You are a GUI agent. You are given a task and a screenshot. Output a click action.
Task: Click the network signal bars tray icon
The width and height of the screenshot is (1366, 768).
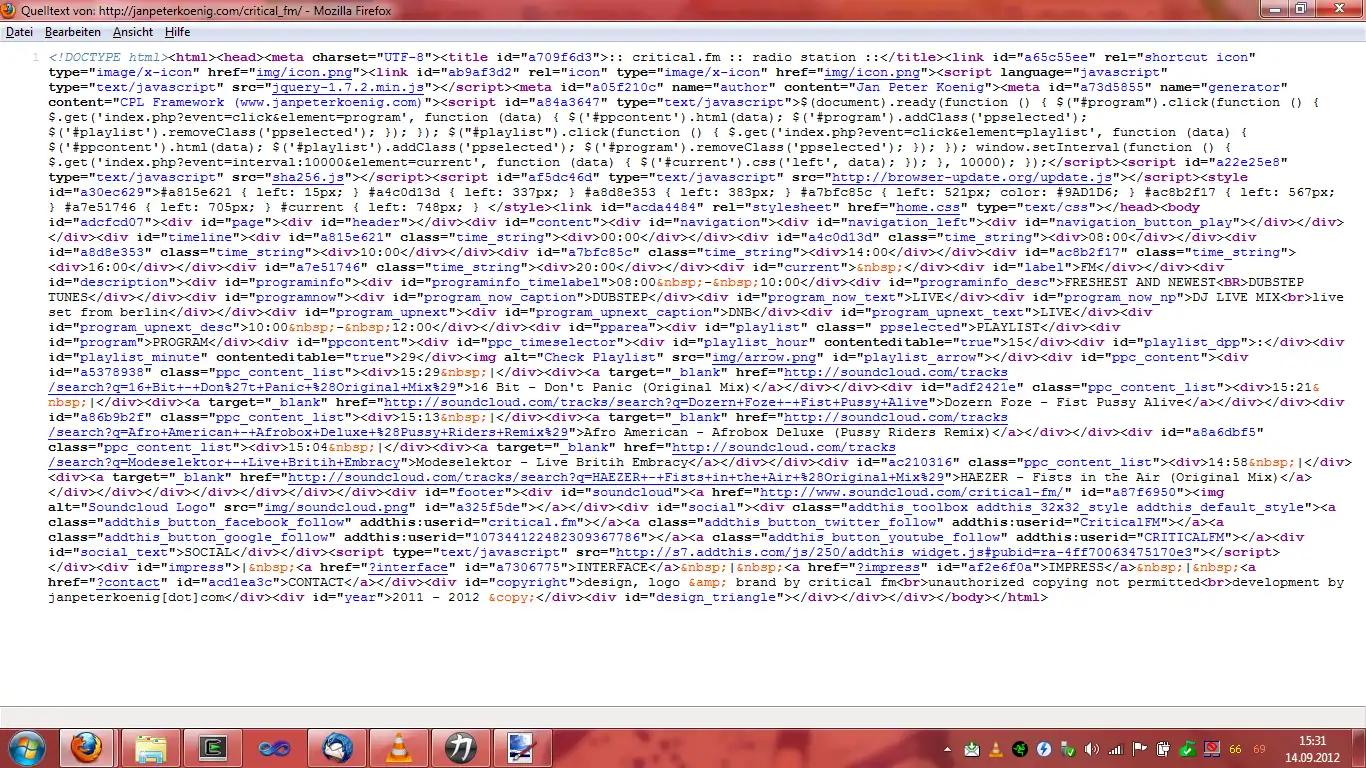[x=1116, y=749]
